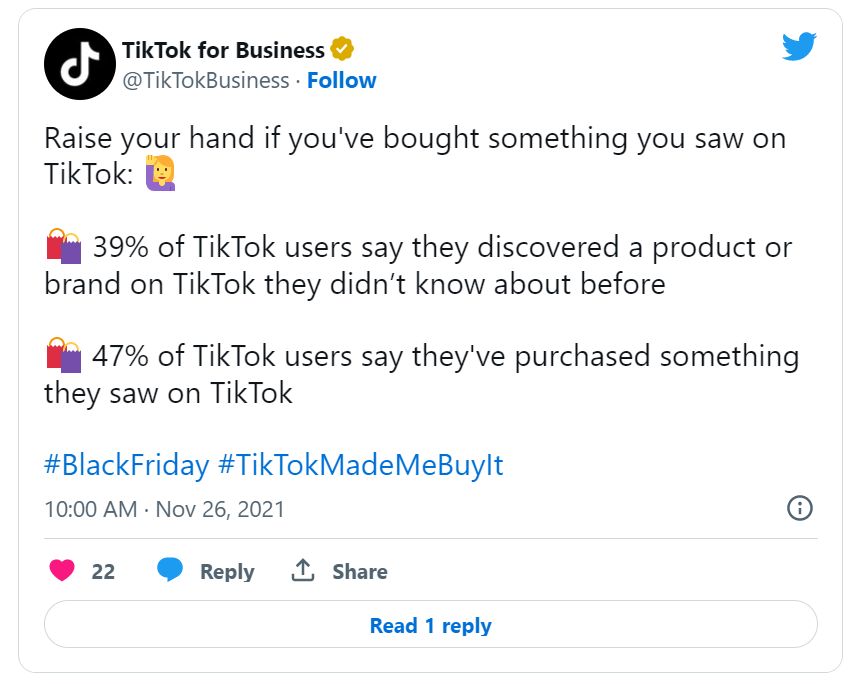Image resolution: width=867 pixels, height=684 pixels.
Task: Click the 22 likes count
Action: (x=103, y=572)
